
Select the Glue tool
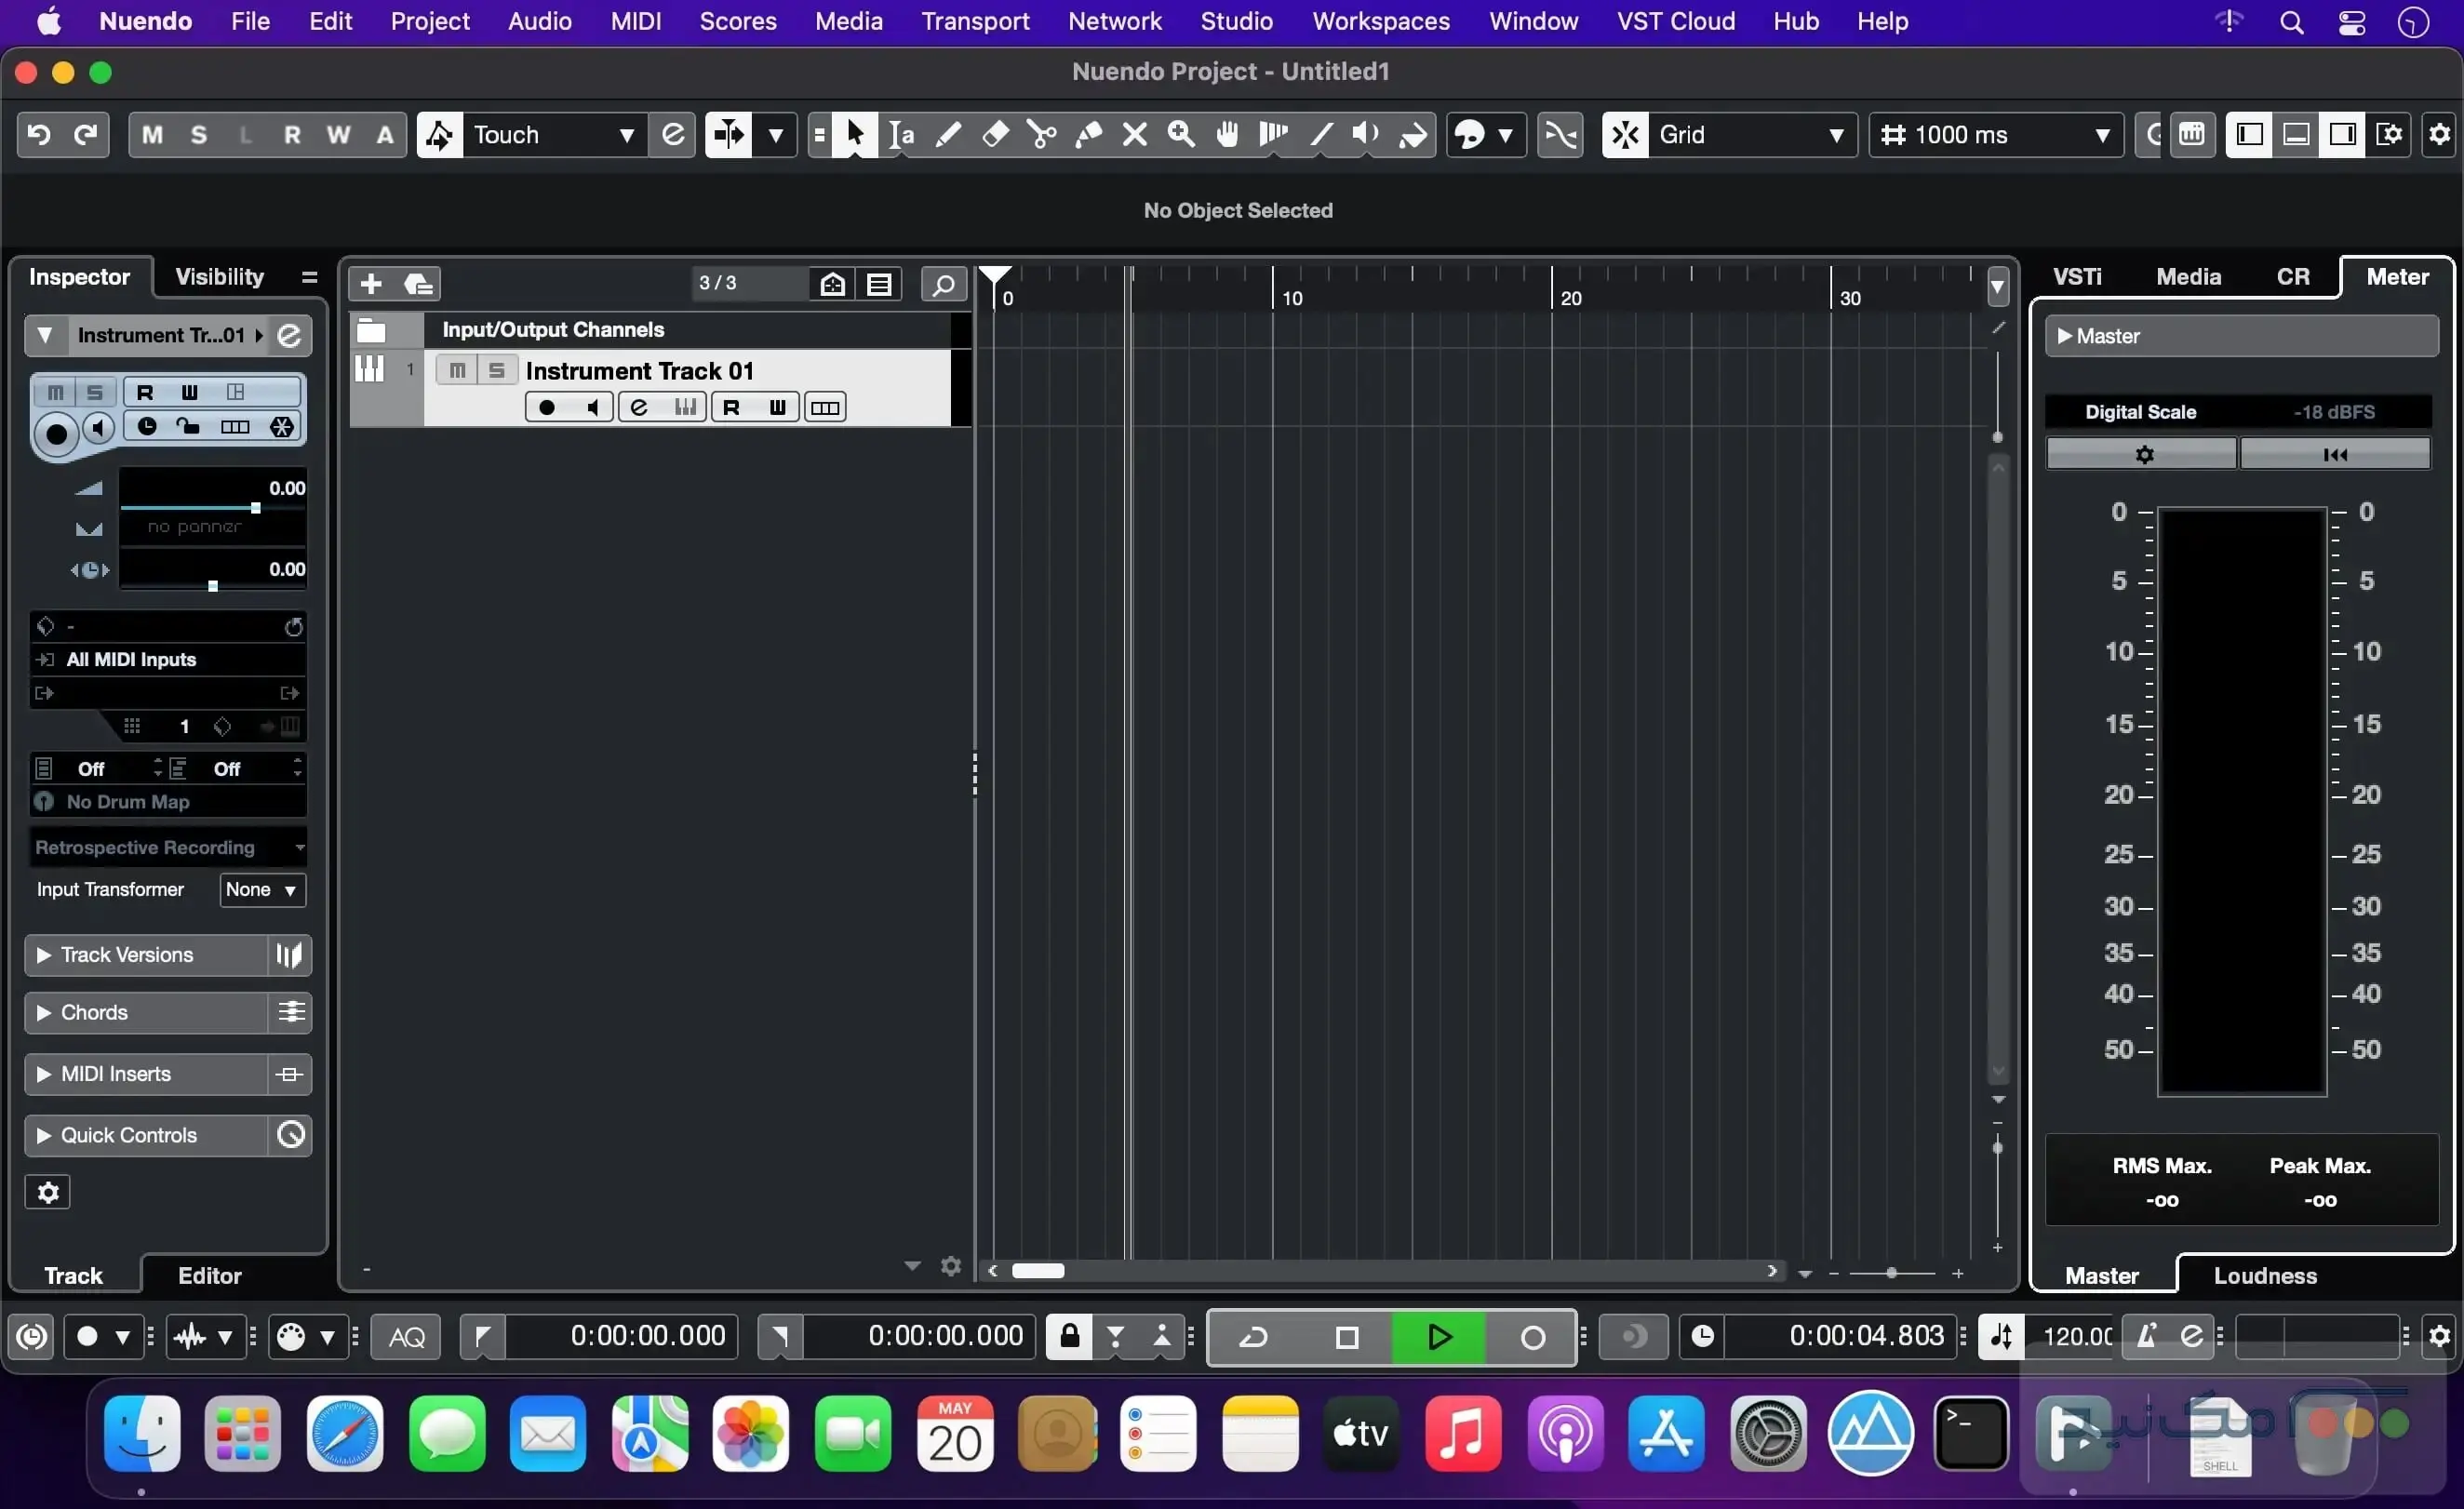pos(1088,134)
